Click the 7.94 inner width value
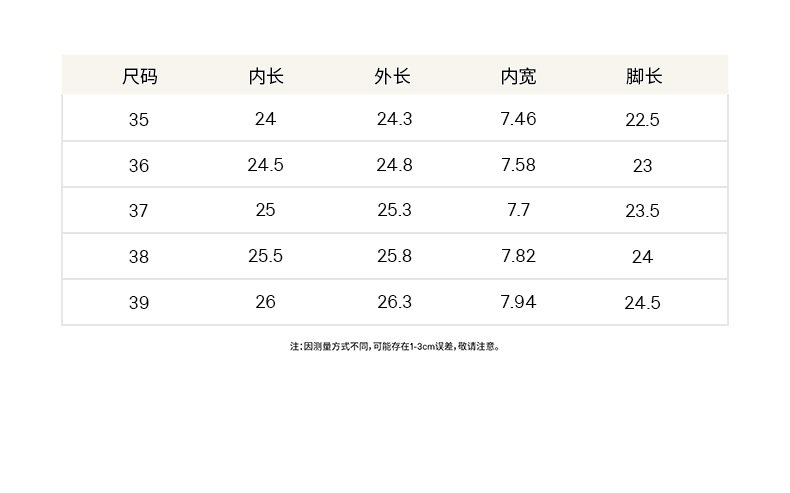790x493 pixels. click(x=518, y=302)
